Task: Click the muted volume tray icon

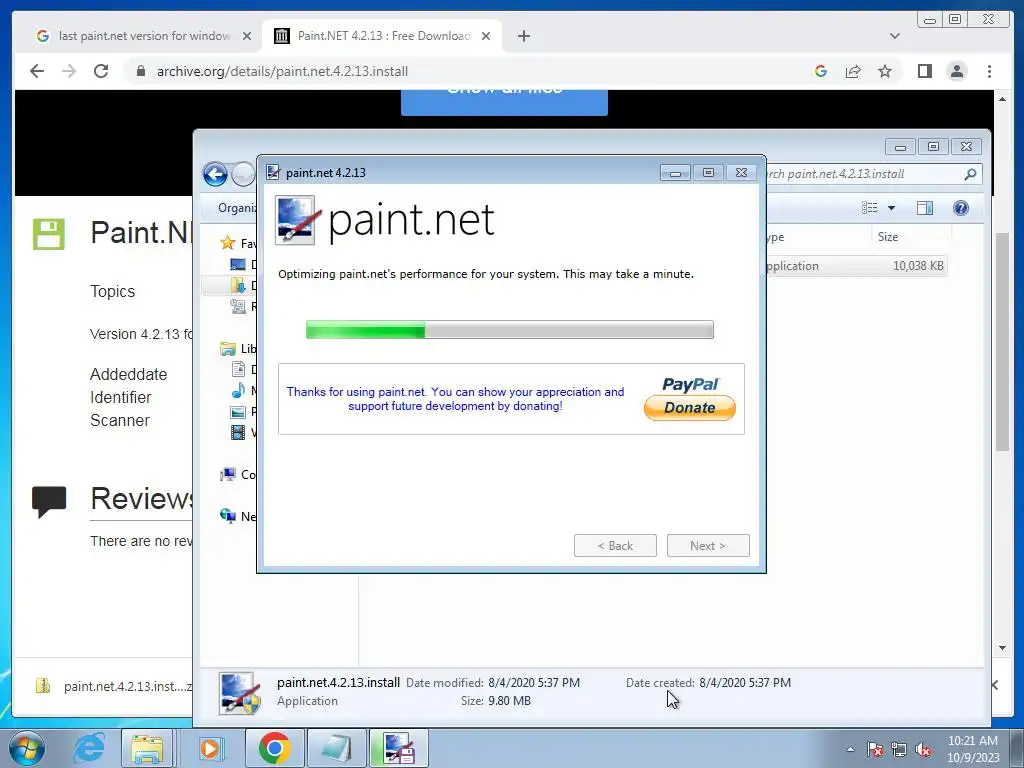Action: click(x=923, y=749)
